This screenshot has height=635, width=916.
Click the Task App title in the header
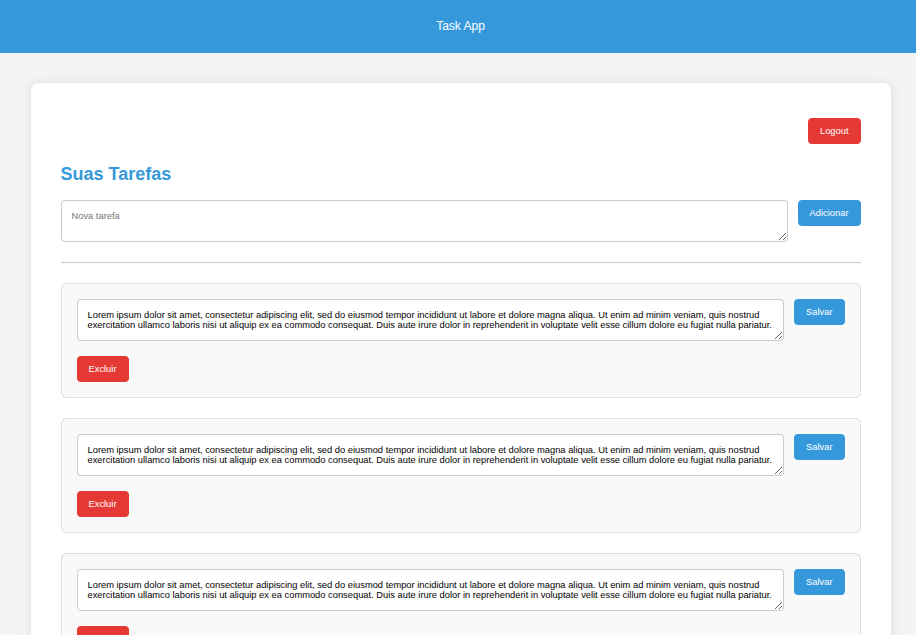coord(460,25)
